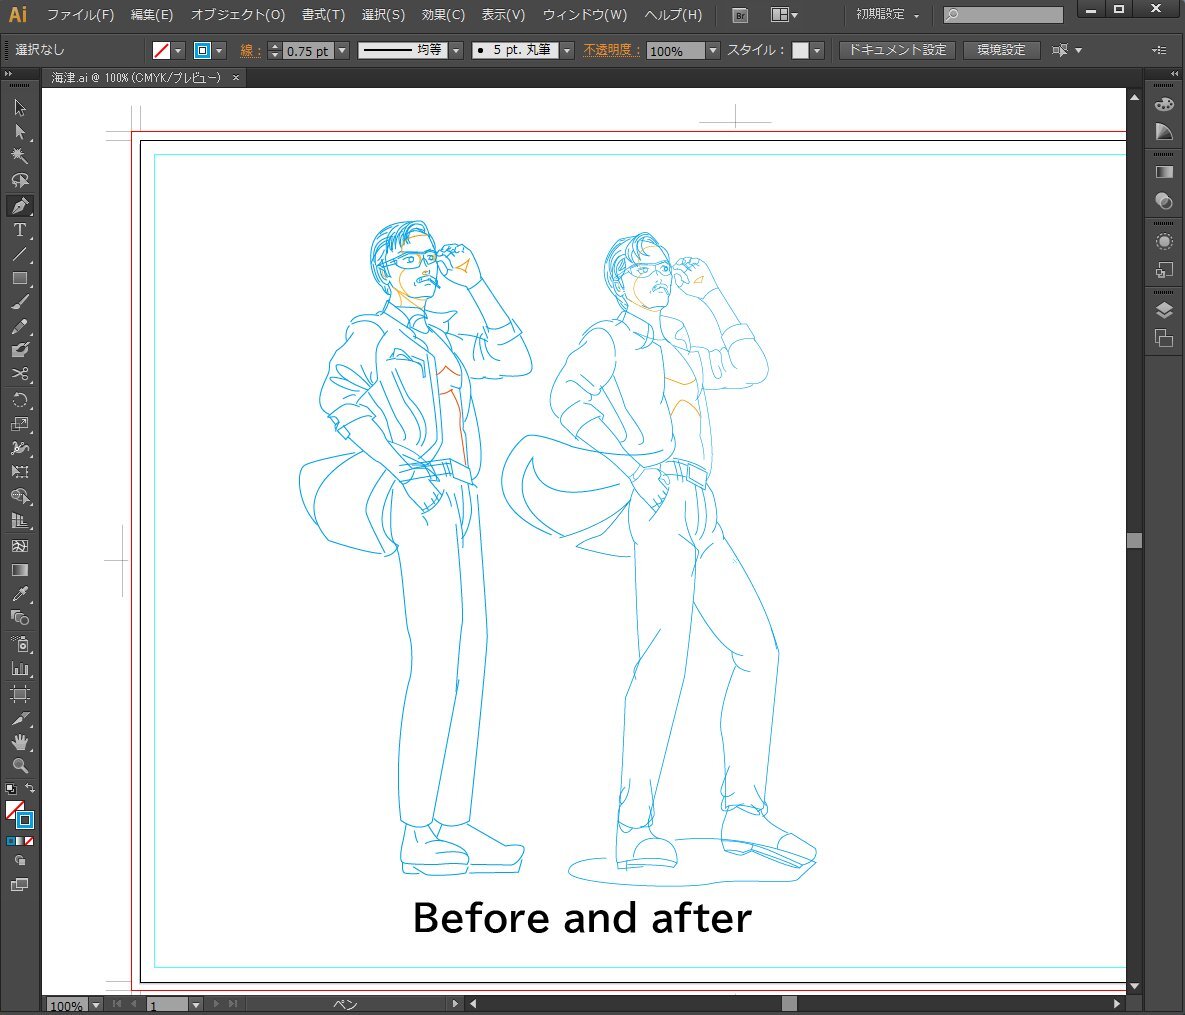The width and height of the screenshot is (1185, 1015).
Task: Open the stroke weight 0.75 pt dropdown
Action: point(342,51)
